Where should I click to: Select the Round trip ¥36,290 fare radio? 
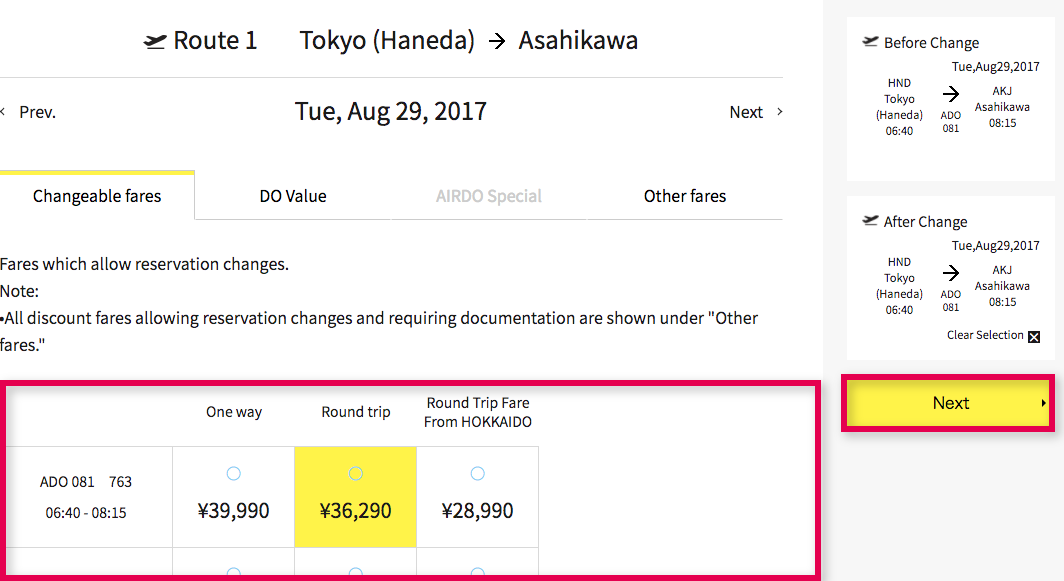356,473
